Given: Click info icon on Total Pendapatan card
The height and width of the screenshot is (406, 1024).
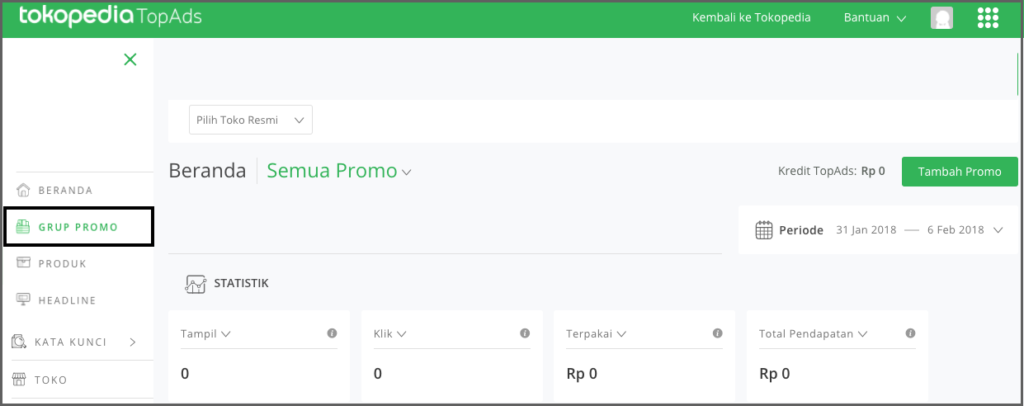Looking at the screenshot, I should click(x=910, y=333).
